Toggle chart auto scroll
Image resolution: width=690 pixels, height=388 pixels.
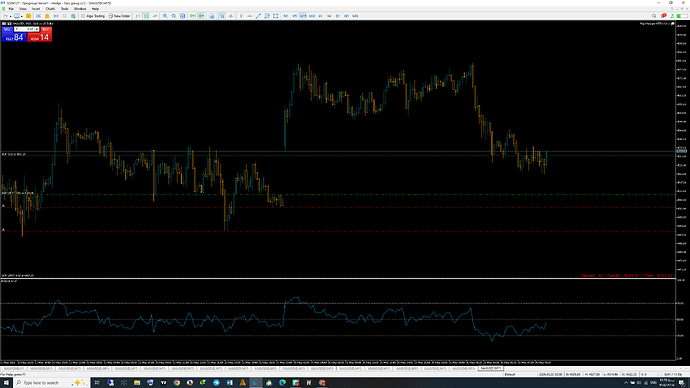click(193, 16)
